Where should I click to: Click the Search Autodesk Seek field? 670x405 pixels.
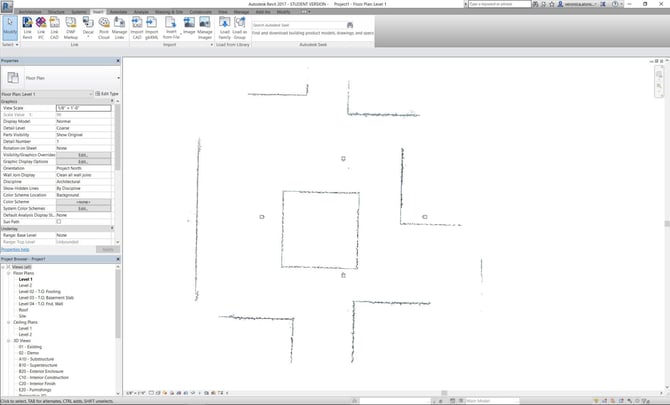[290, 25]
